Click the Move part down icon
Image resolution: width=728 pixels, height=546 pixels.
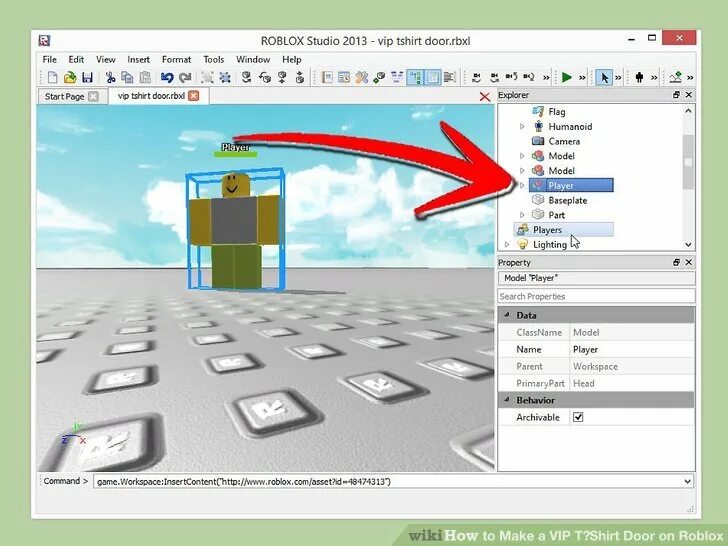[282, 77]
